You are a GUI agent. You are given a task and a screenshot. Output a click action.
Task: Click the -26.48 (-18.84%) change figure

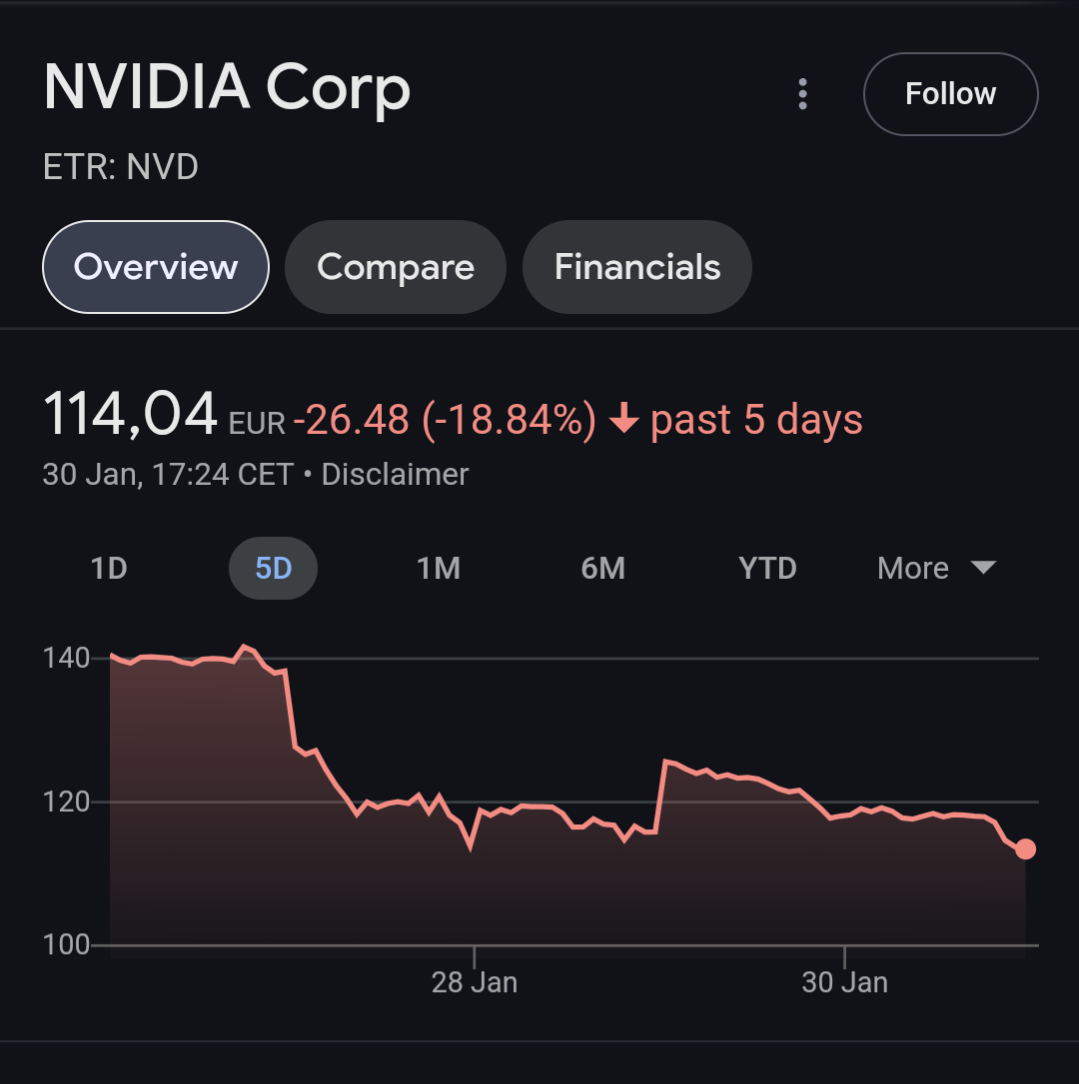(x=444, y=420)
